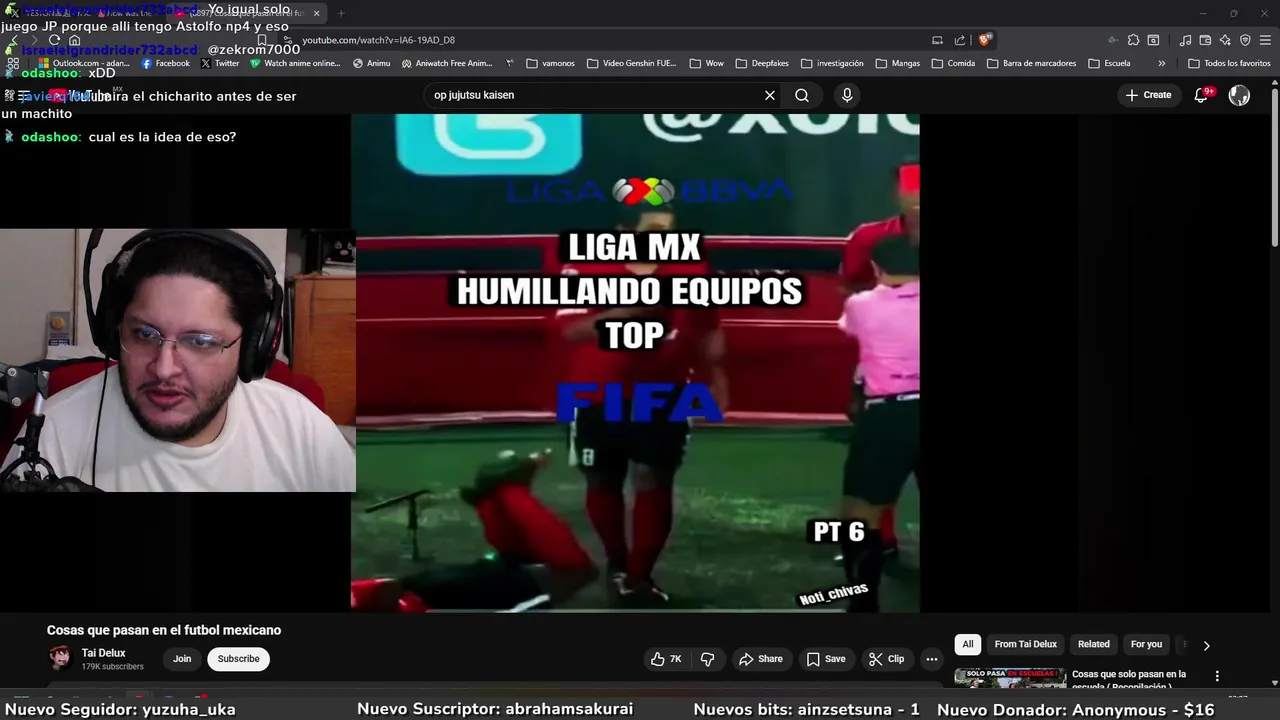The width and height of the screenshot is (1280, 720).
Task: Open the sidebar search panel icon
Action: point(1153,40)
